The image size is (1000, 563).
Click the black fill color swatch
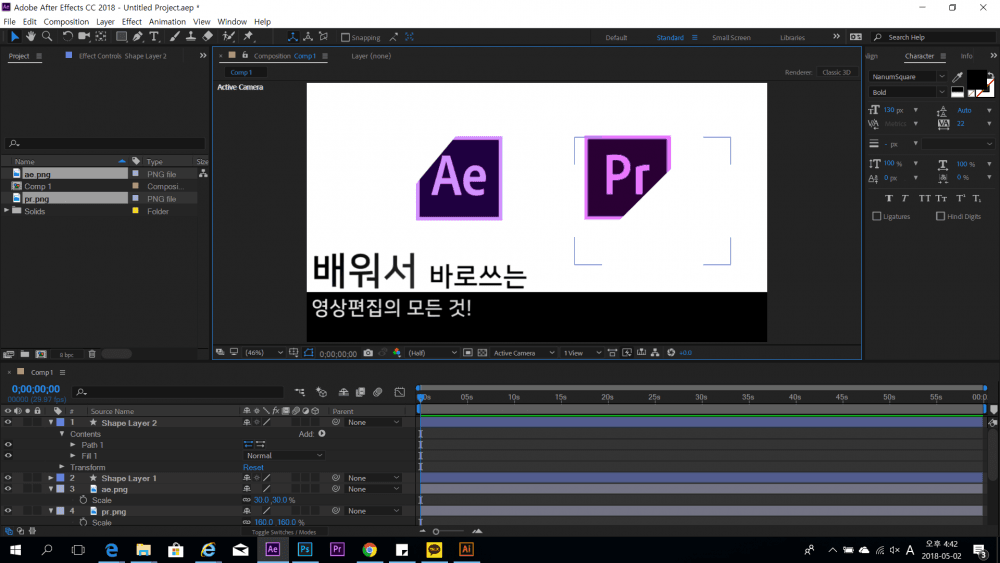(x=975, y=79)
